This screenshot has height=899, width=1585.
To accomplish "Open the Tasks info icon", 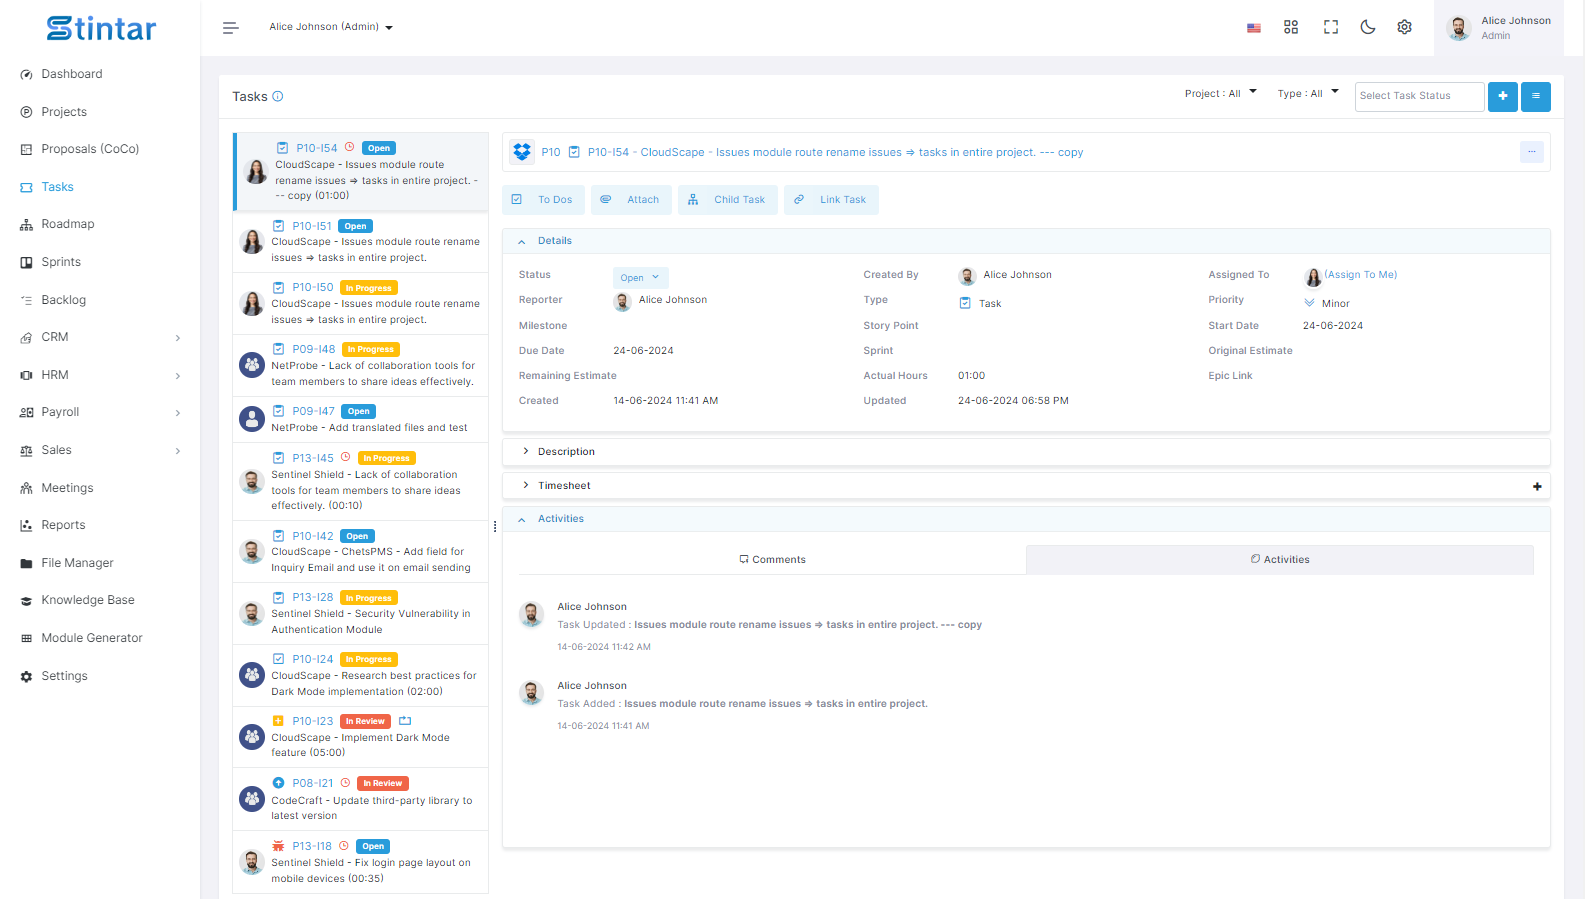I will coord(278,97).
